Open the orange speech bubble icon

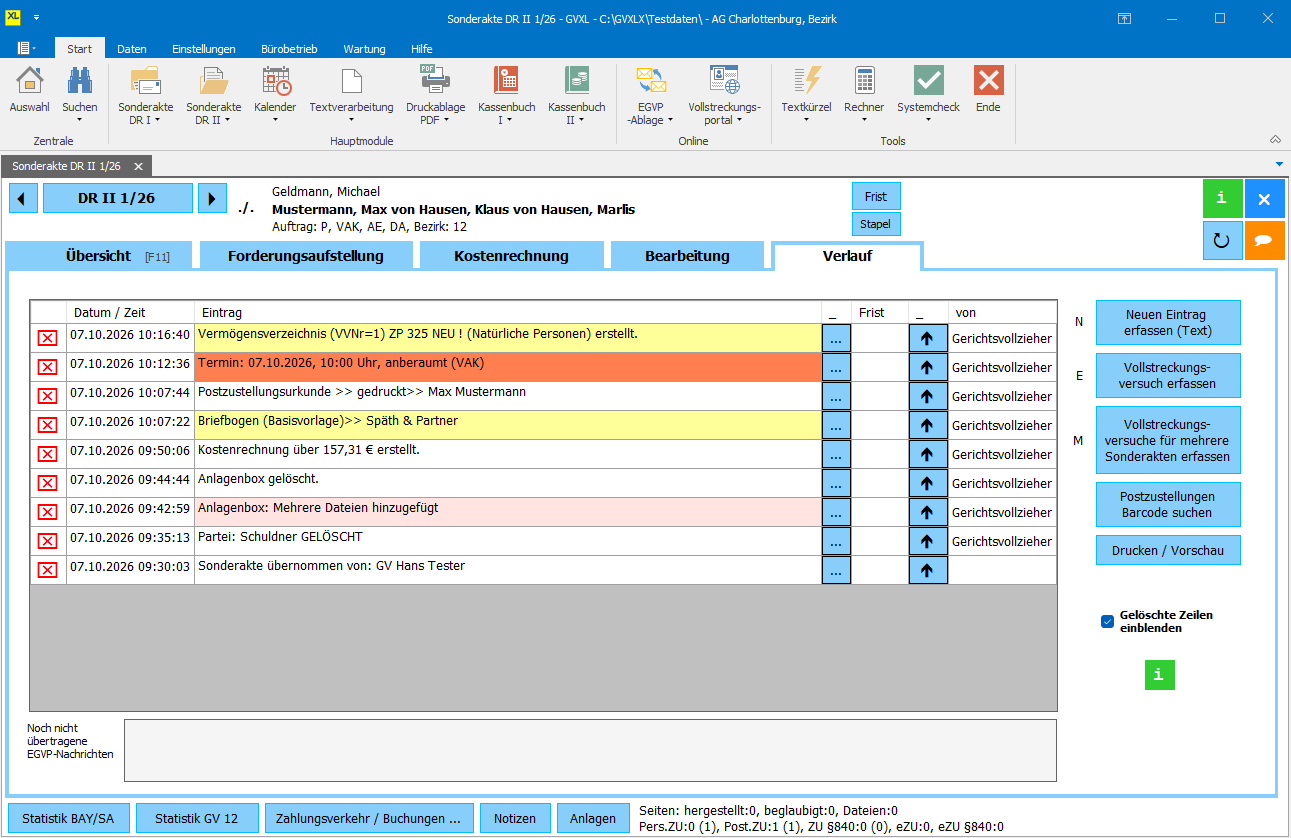1264,241
